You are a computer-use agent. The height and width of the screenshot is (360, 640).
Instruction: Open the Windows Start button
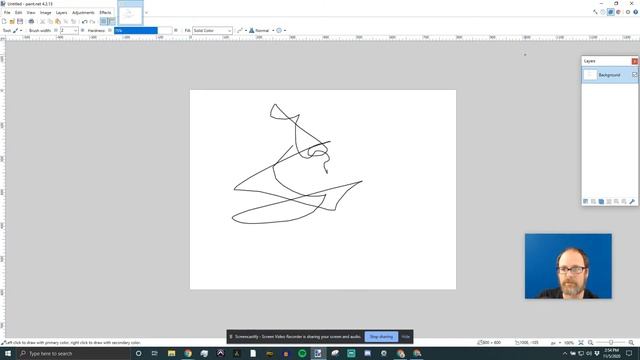tap(8, 353)
